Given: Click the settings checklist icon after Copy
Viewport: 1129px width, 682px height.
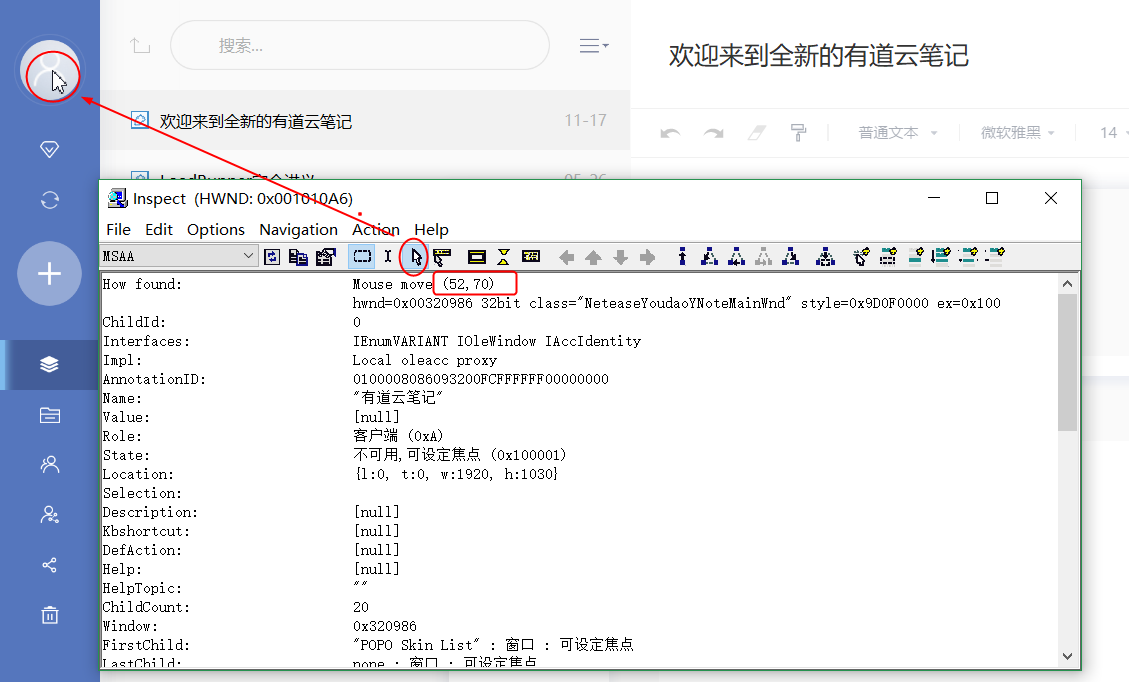Looking at the screenshot, I should pyautogui.click(x=325, y=256).
